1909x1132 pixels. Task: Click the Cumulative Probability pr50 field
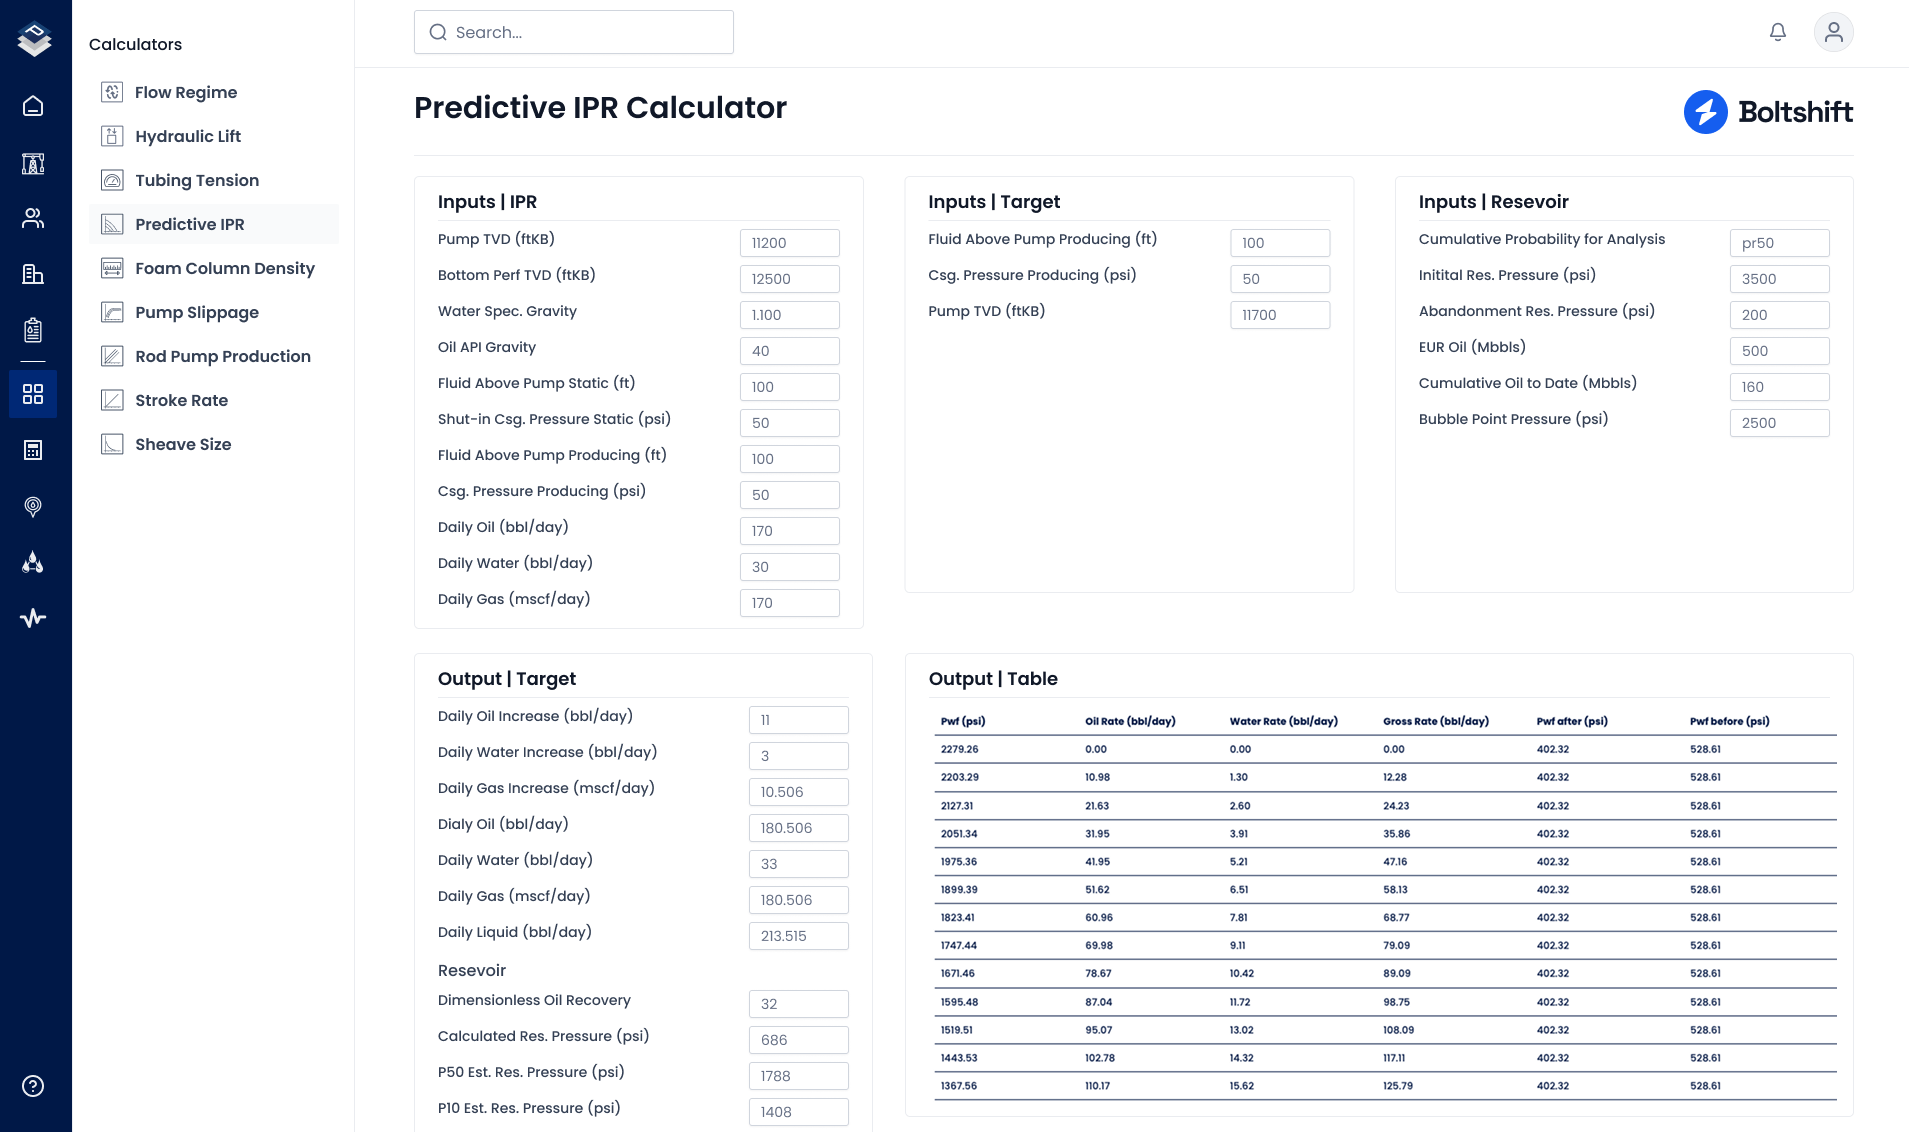pyautogui.click(x=1779, y=243)
